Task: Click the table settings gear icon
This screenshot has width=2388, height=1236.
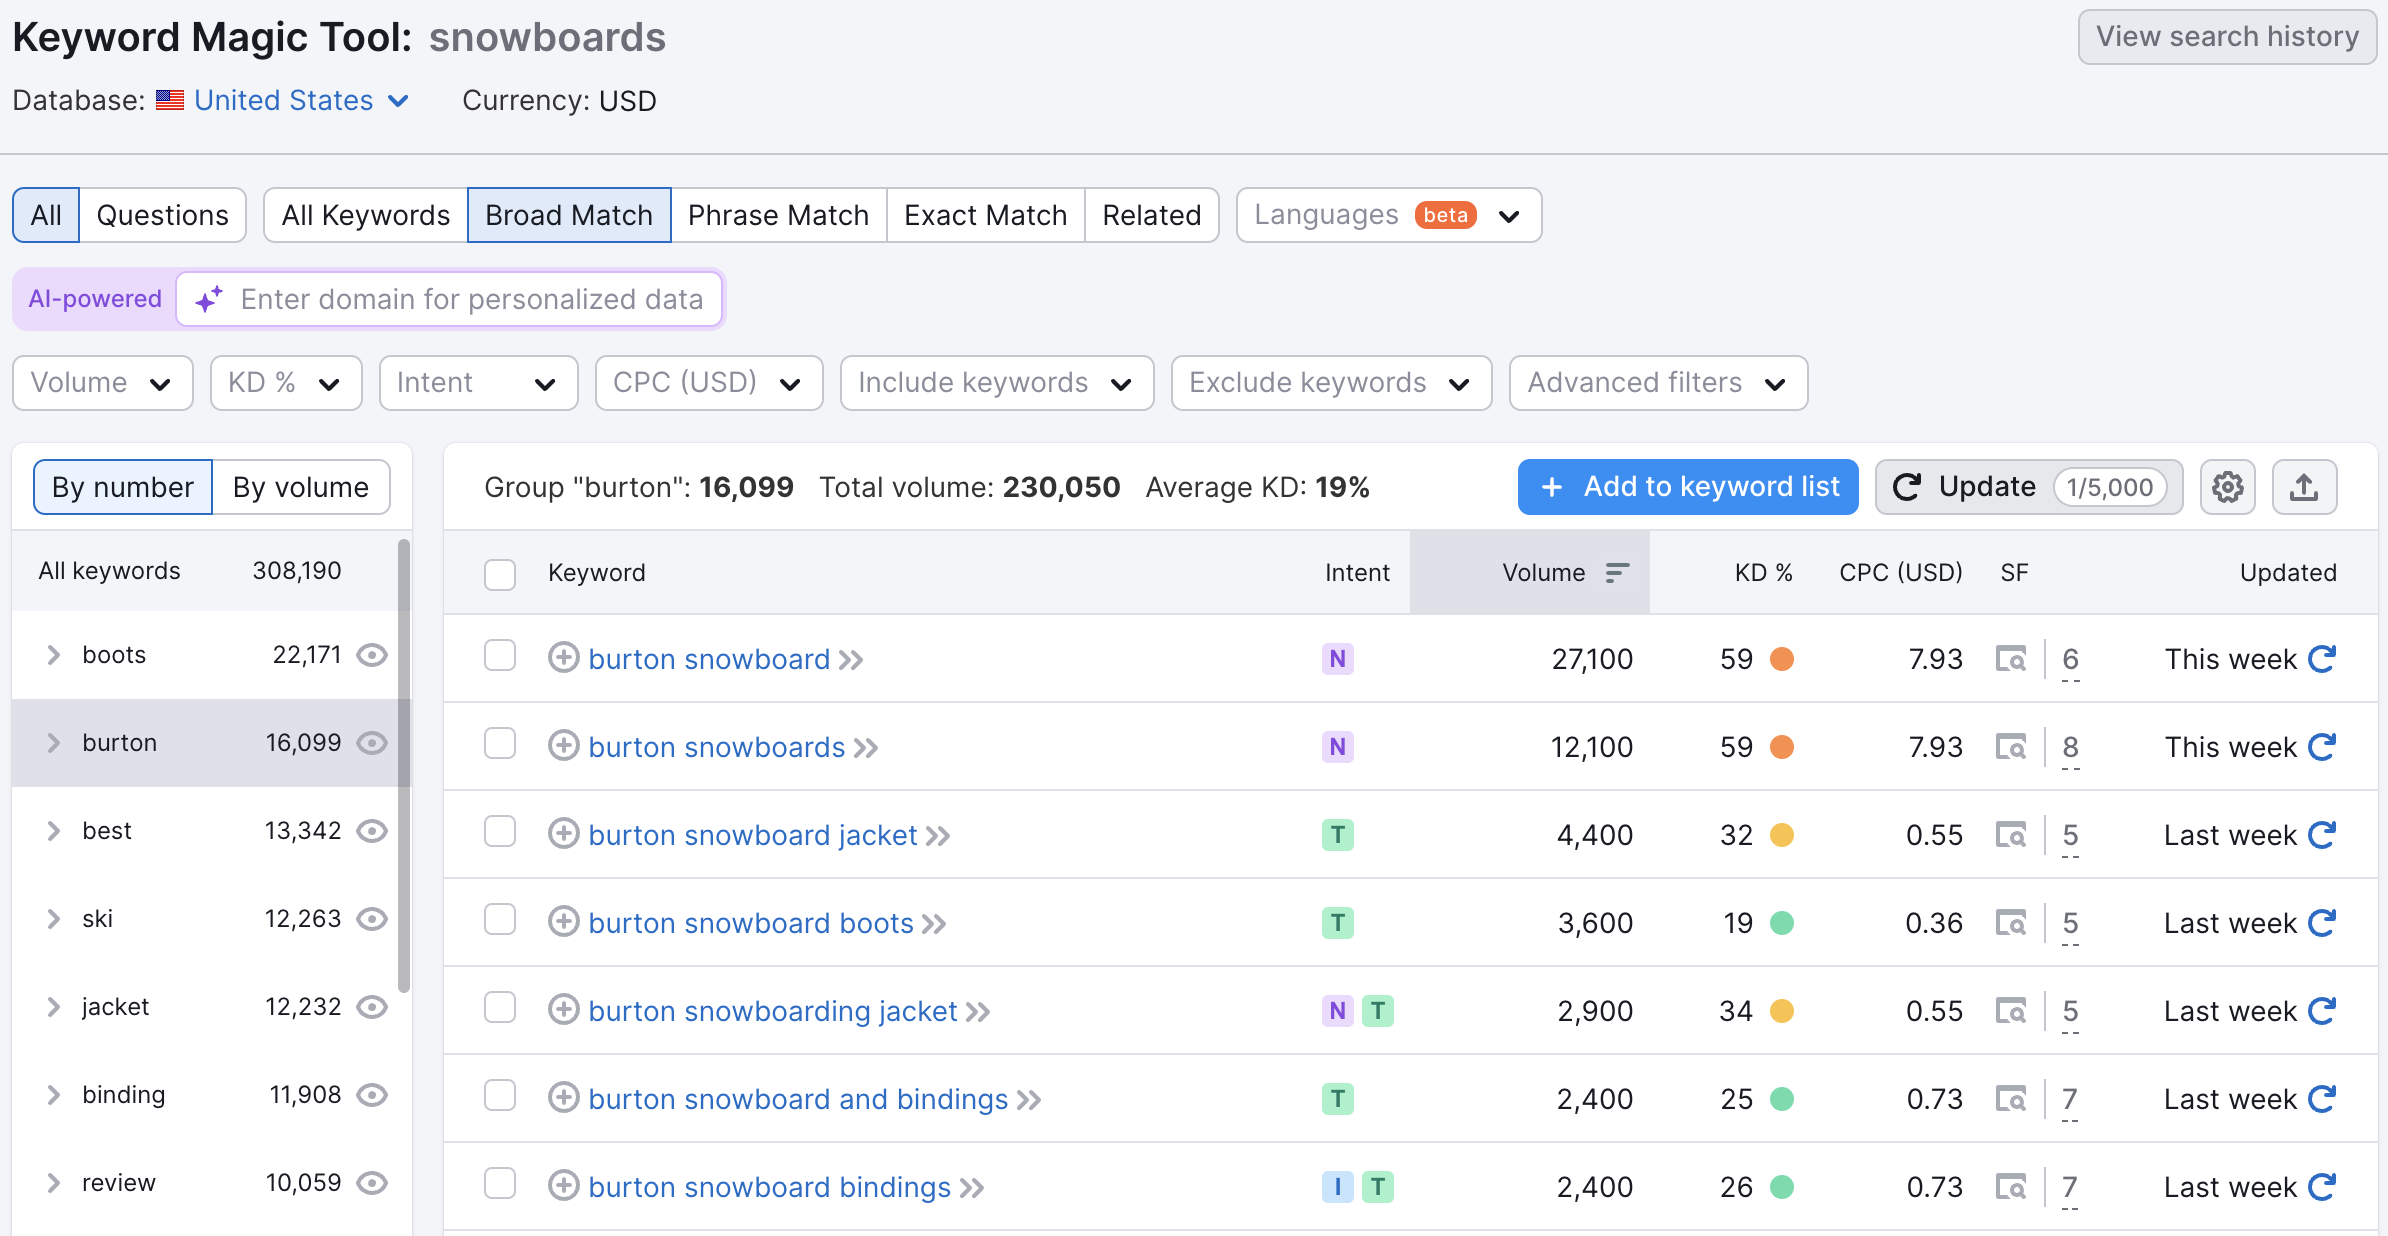Action: (x=2227, y=487)
